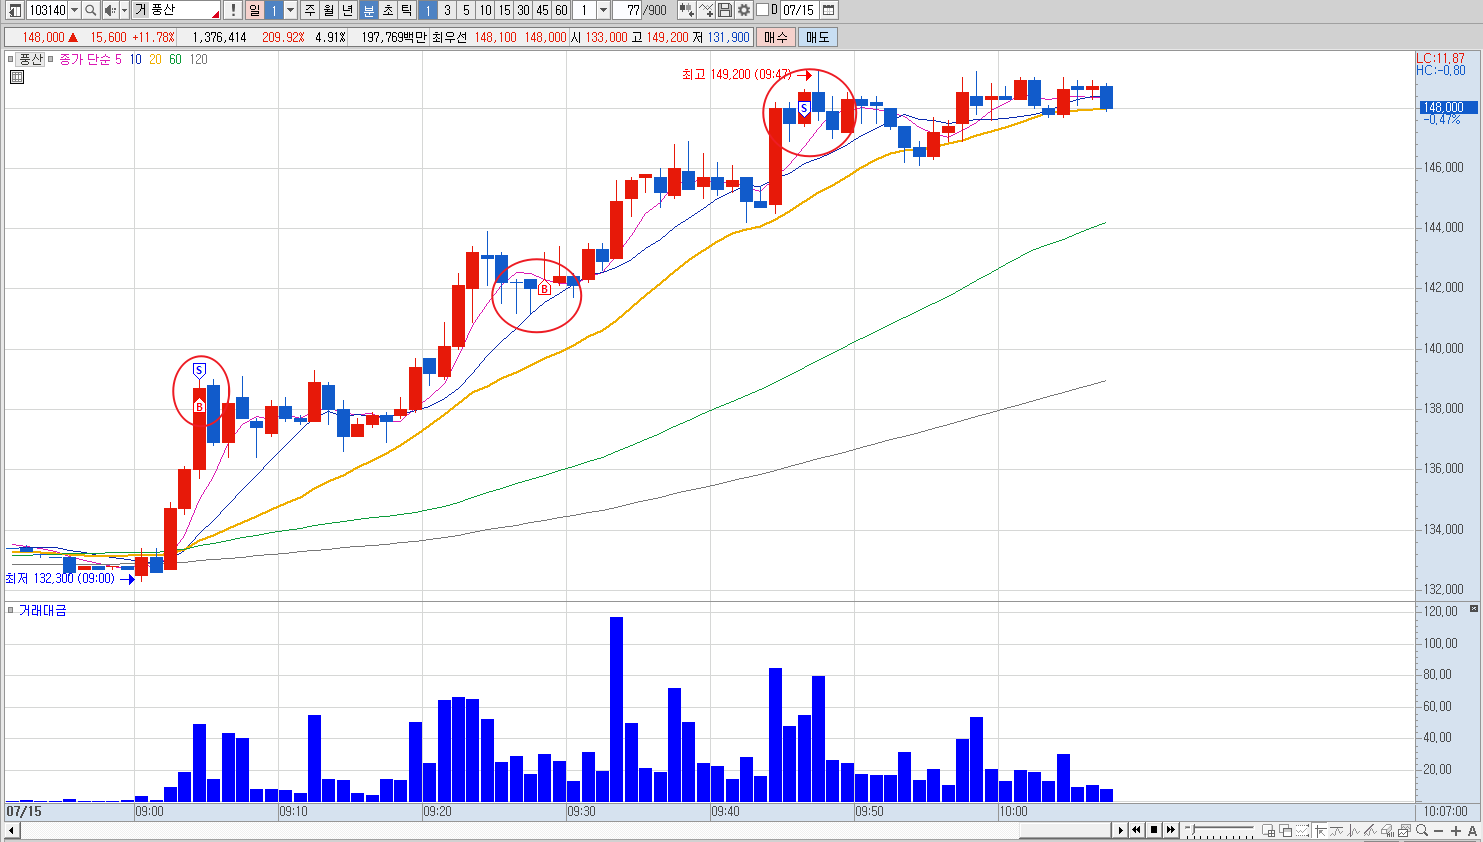Zoom out with the minus icon
The image size is (1483, 842).
tap(1439, 831)
